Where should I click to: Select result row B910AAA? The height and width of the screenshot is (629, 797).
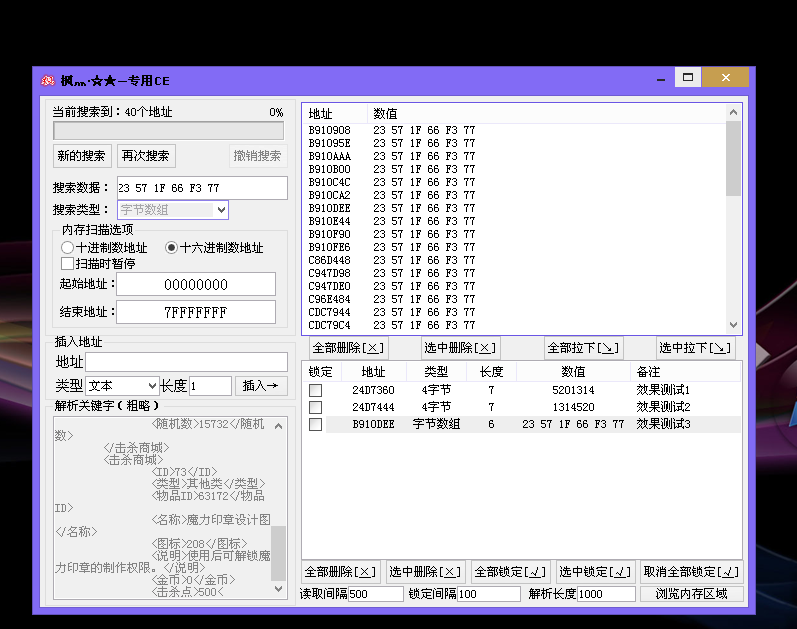515,156
